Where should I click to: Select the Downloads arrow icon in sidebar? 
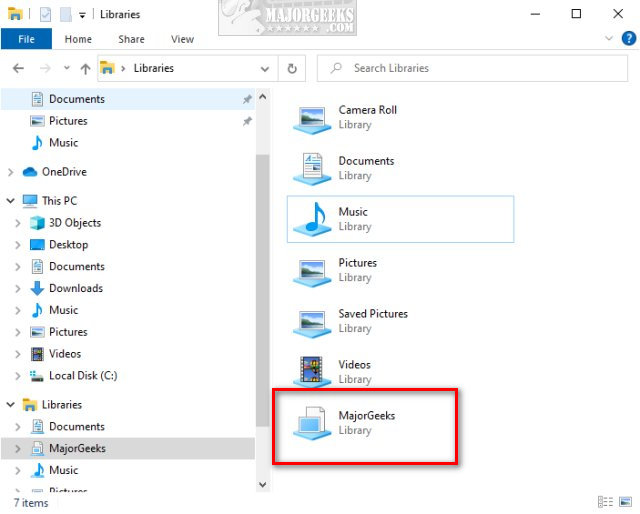[37, 288]
